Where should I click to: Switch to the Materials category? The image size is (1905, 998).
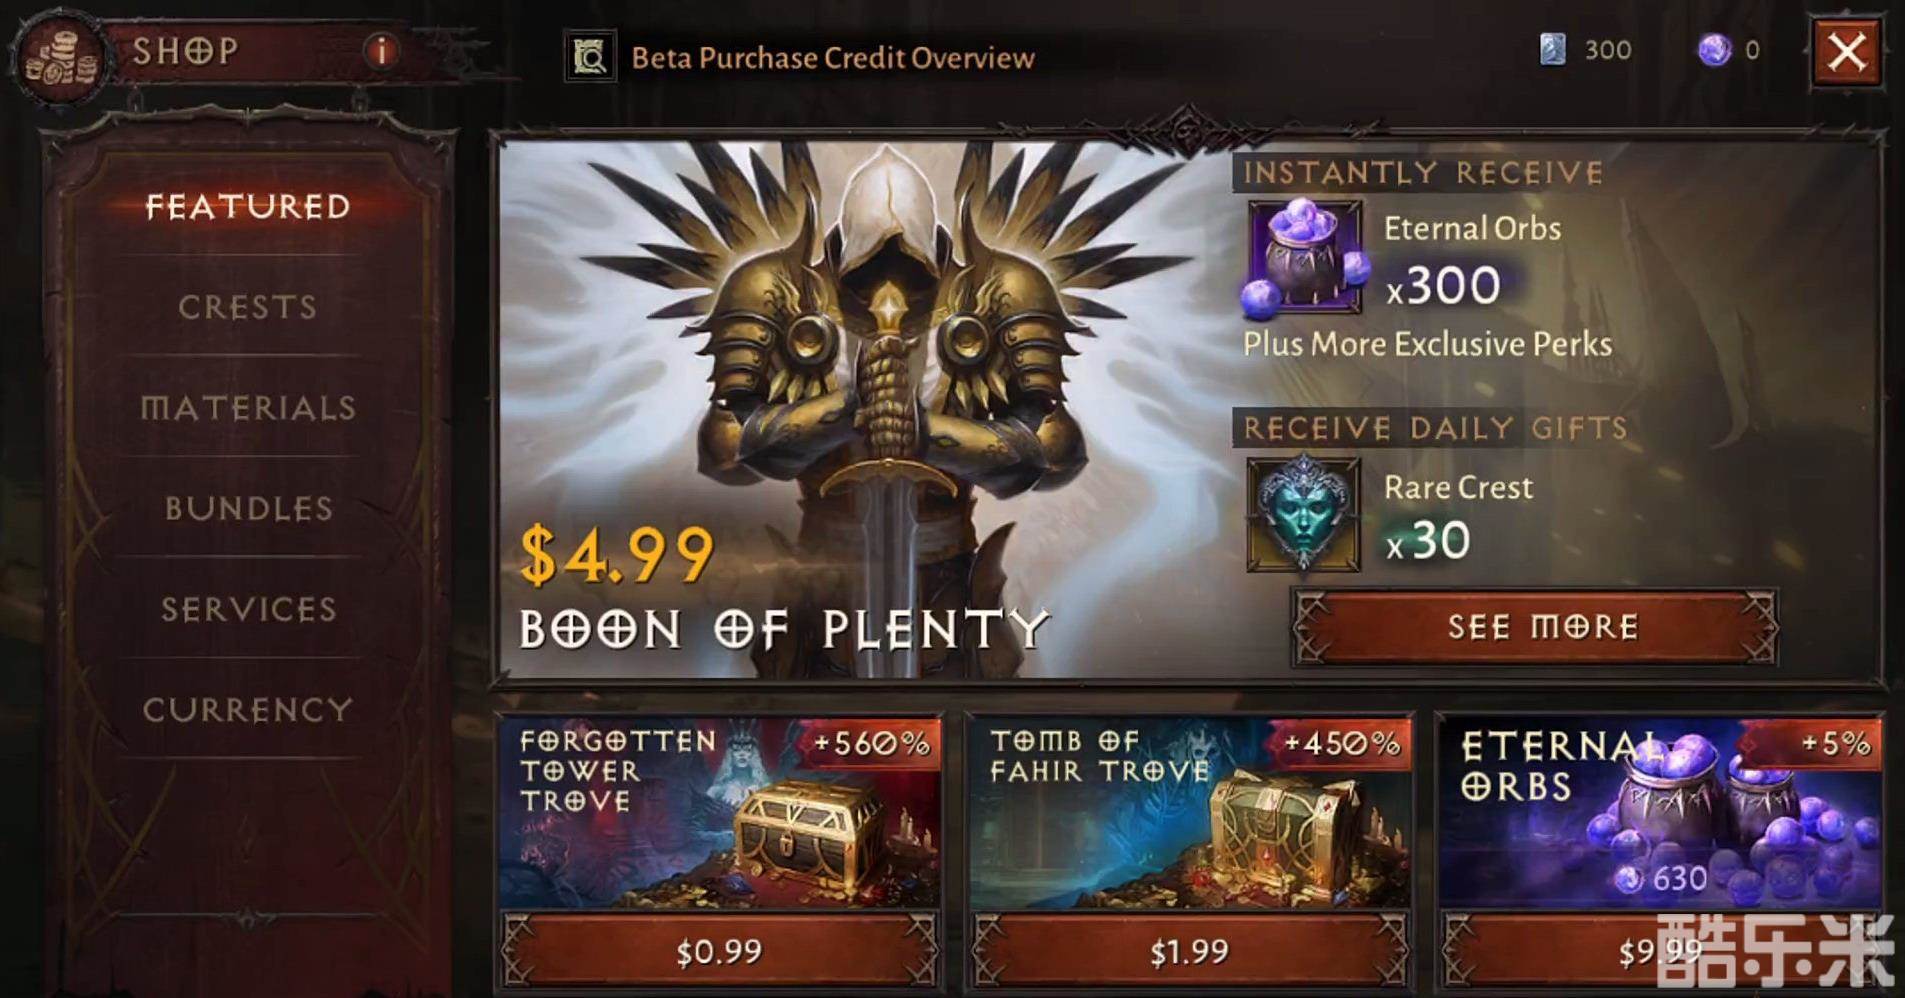tap(248, 408)
